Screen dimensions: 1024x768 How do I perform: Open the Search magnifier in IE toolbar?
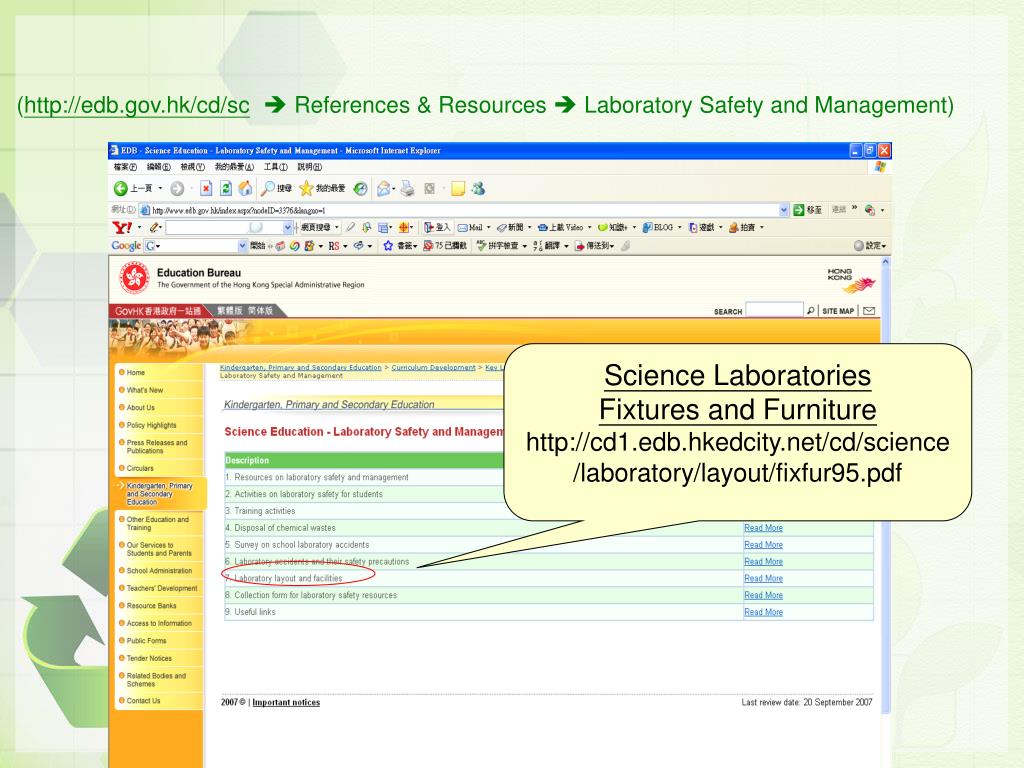coord(268,189)
